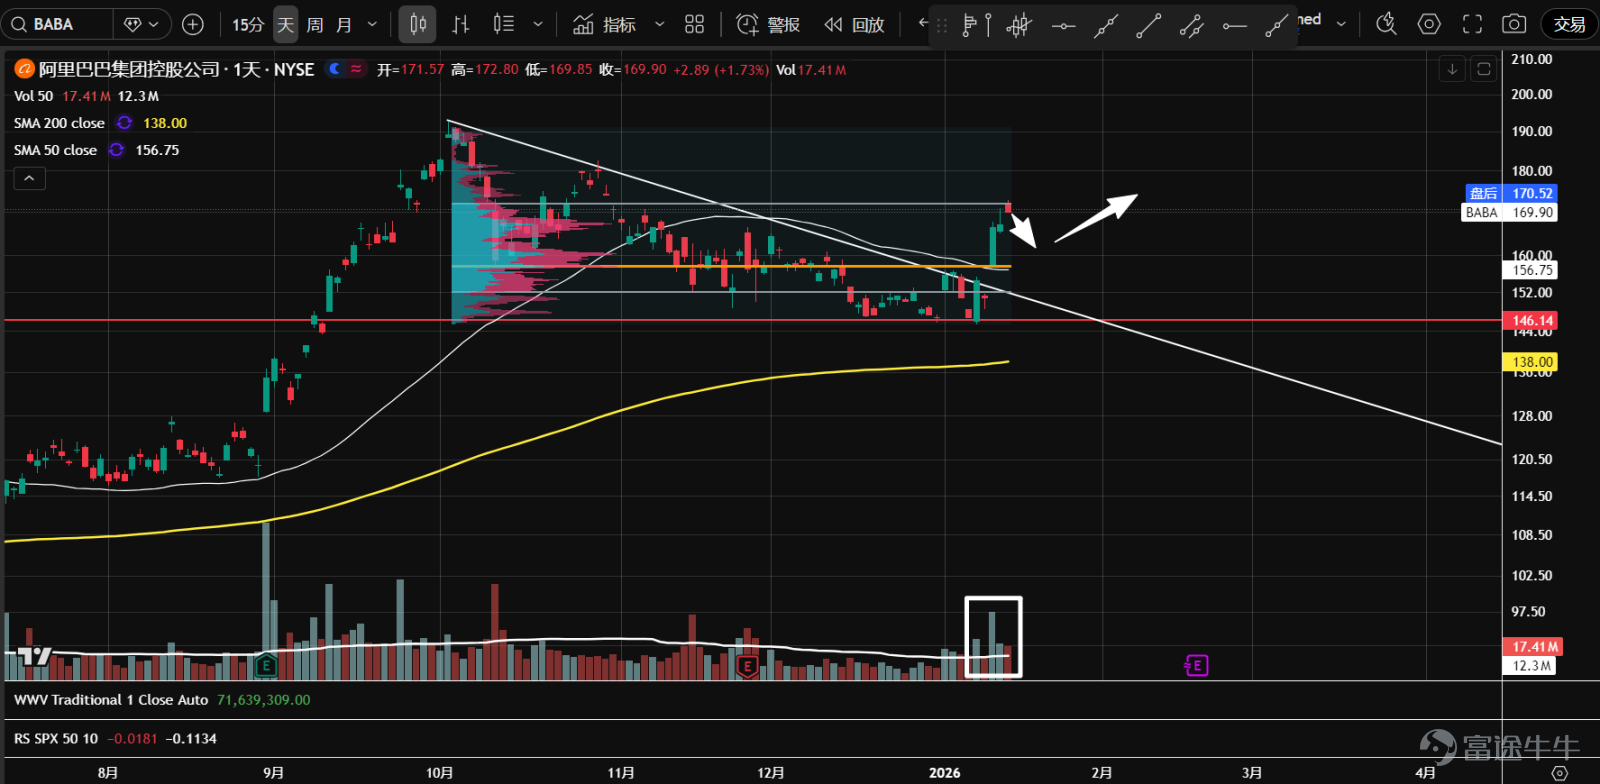Take a chart snapshot with camera
The image size is (1600, 784).
pos(1515,24)
